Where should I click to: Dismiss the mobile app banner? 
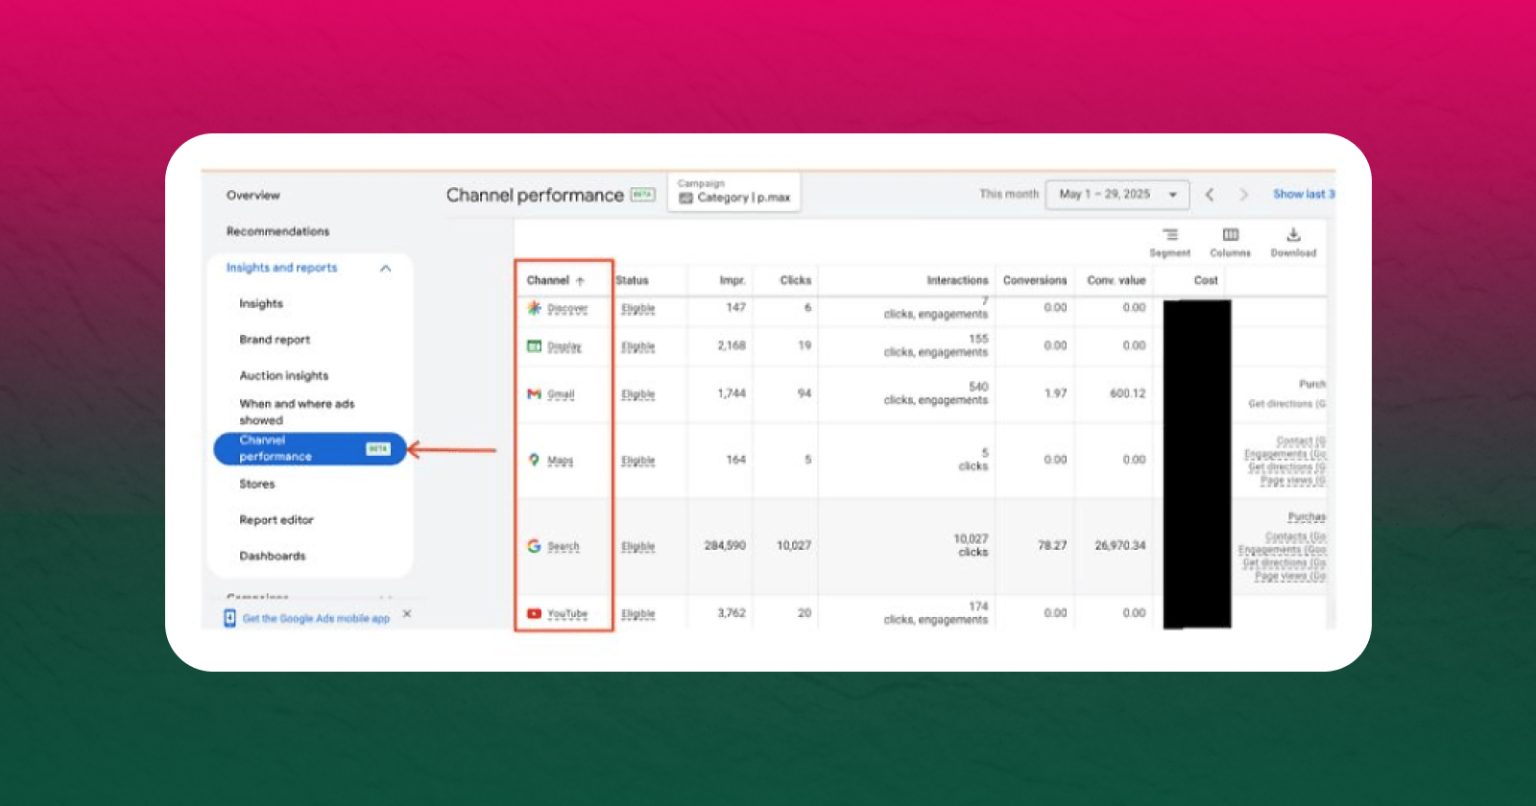pyautogui.click(x=406, y=614)
